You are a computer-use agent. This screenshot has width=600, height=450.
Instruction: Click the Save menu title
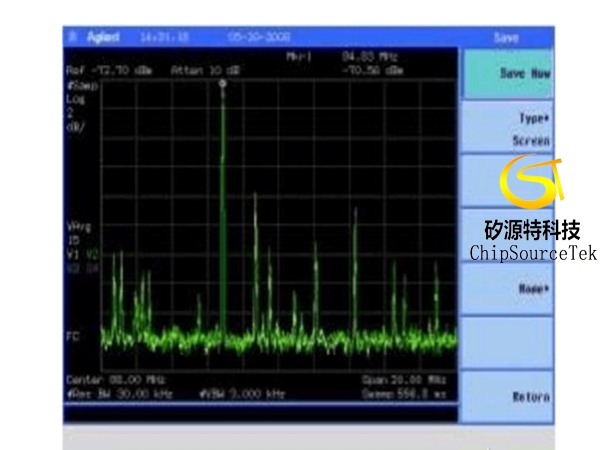pyautogui.click(x=506, y=38)
